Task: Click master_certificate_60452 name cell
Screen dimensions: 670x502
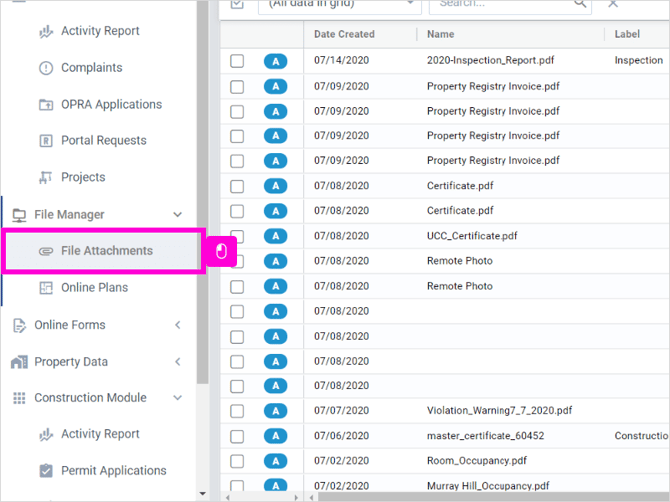Action: (485, 436)
